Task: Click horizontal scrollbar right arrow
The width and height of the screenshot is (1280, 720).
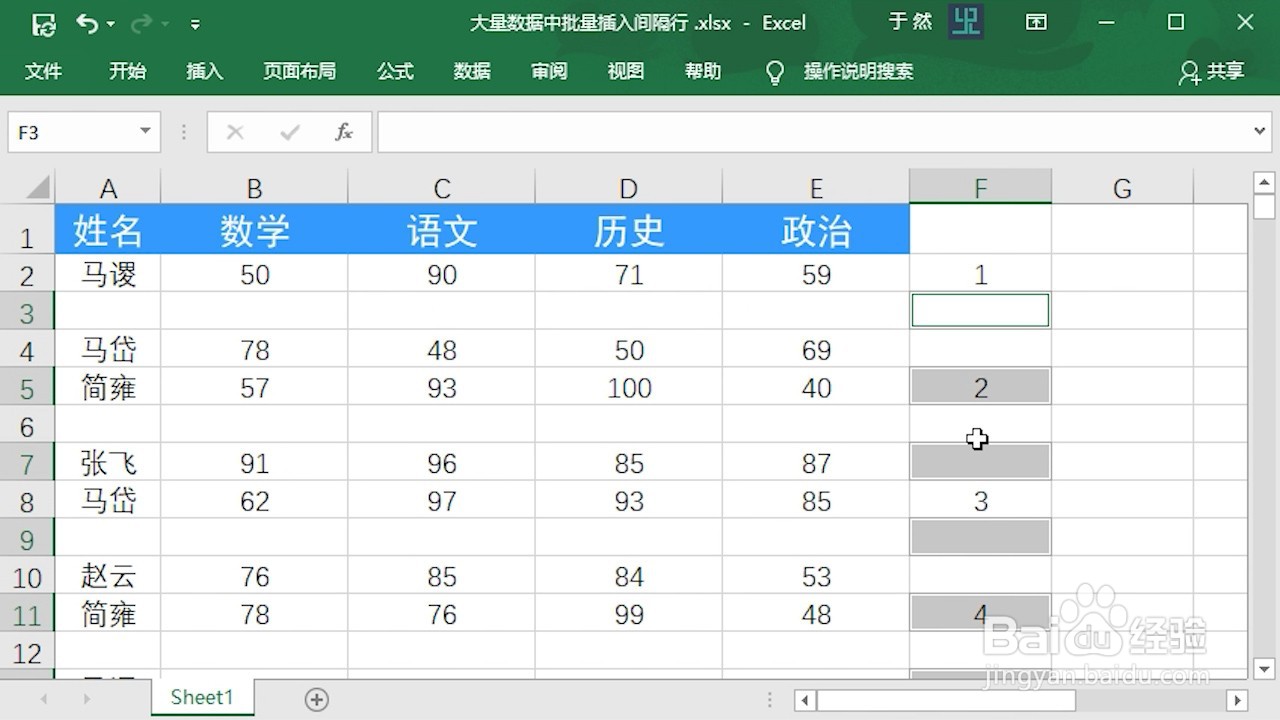Action: click(x=1237, y=700)
